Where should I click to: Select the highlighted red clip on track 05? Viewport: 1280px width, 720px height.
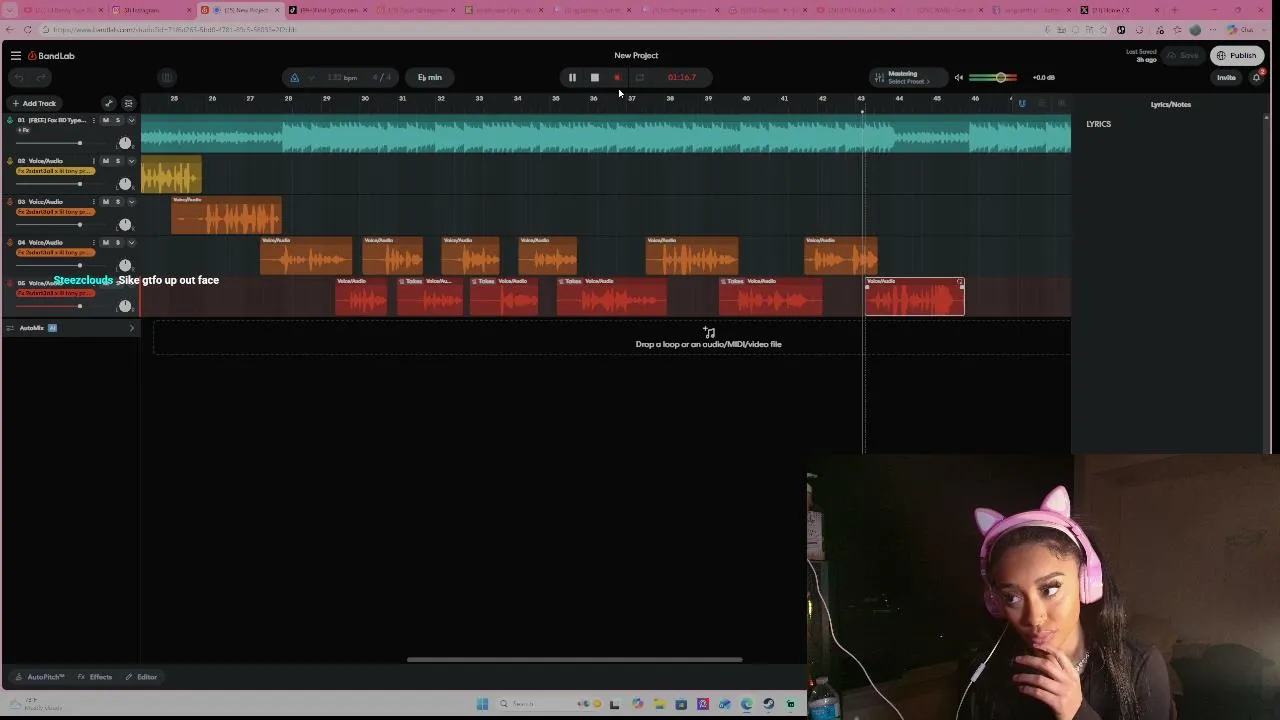(x=915, y=297)
